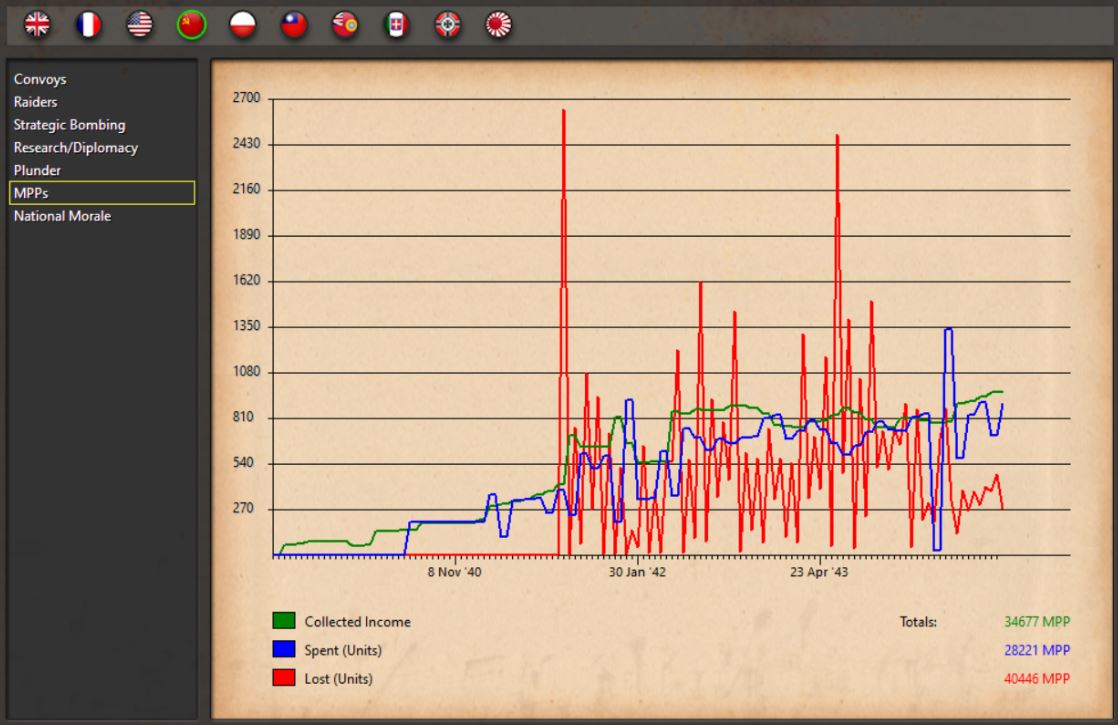Click the 2160 axis value
1118x725 pixels.
247,189
